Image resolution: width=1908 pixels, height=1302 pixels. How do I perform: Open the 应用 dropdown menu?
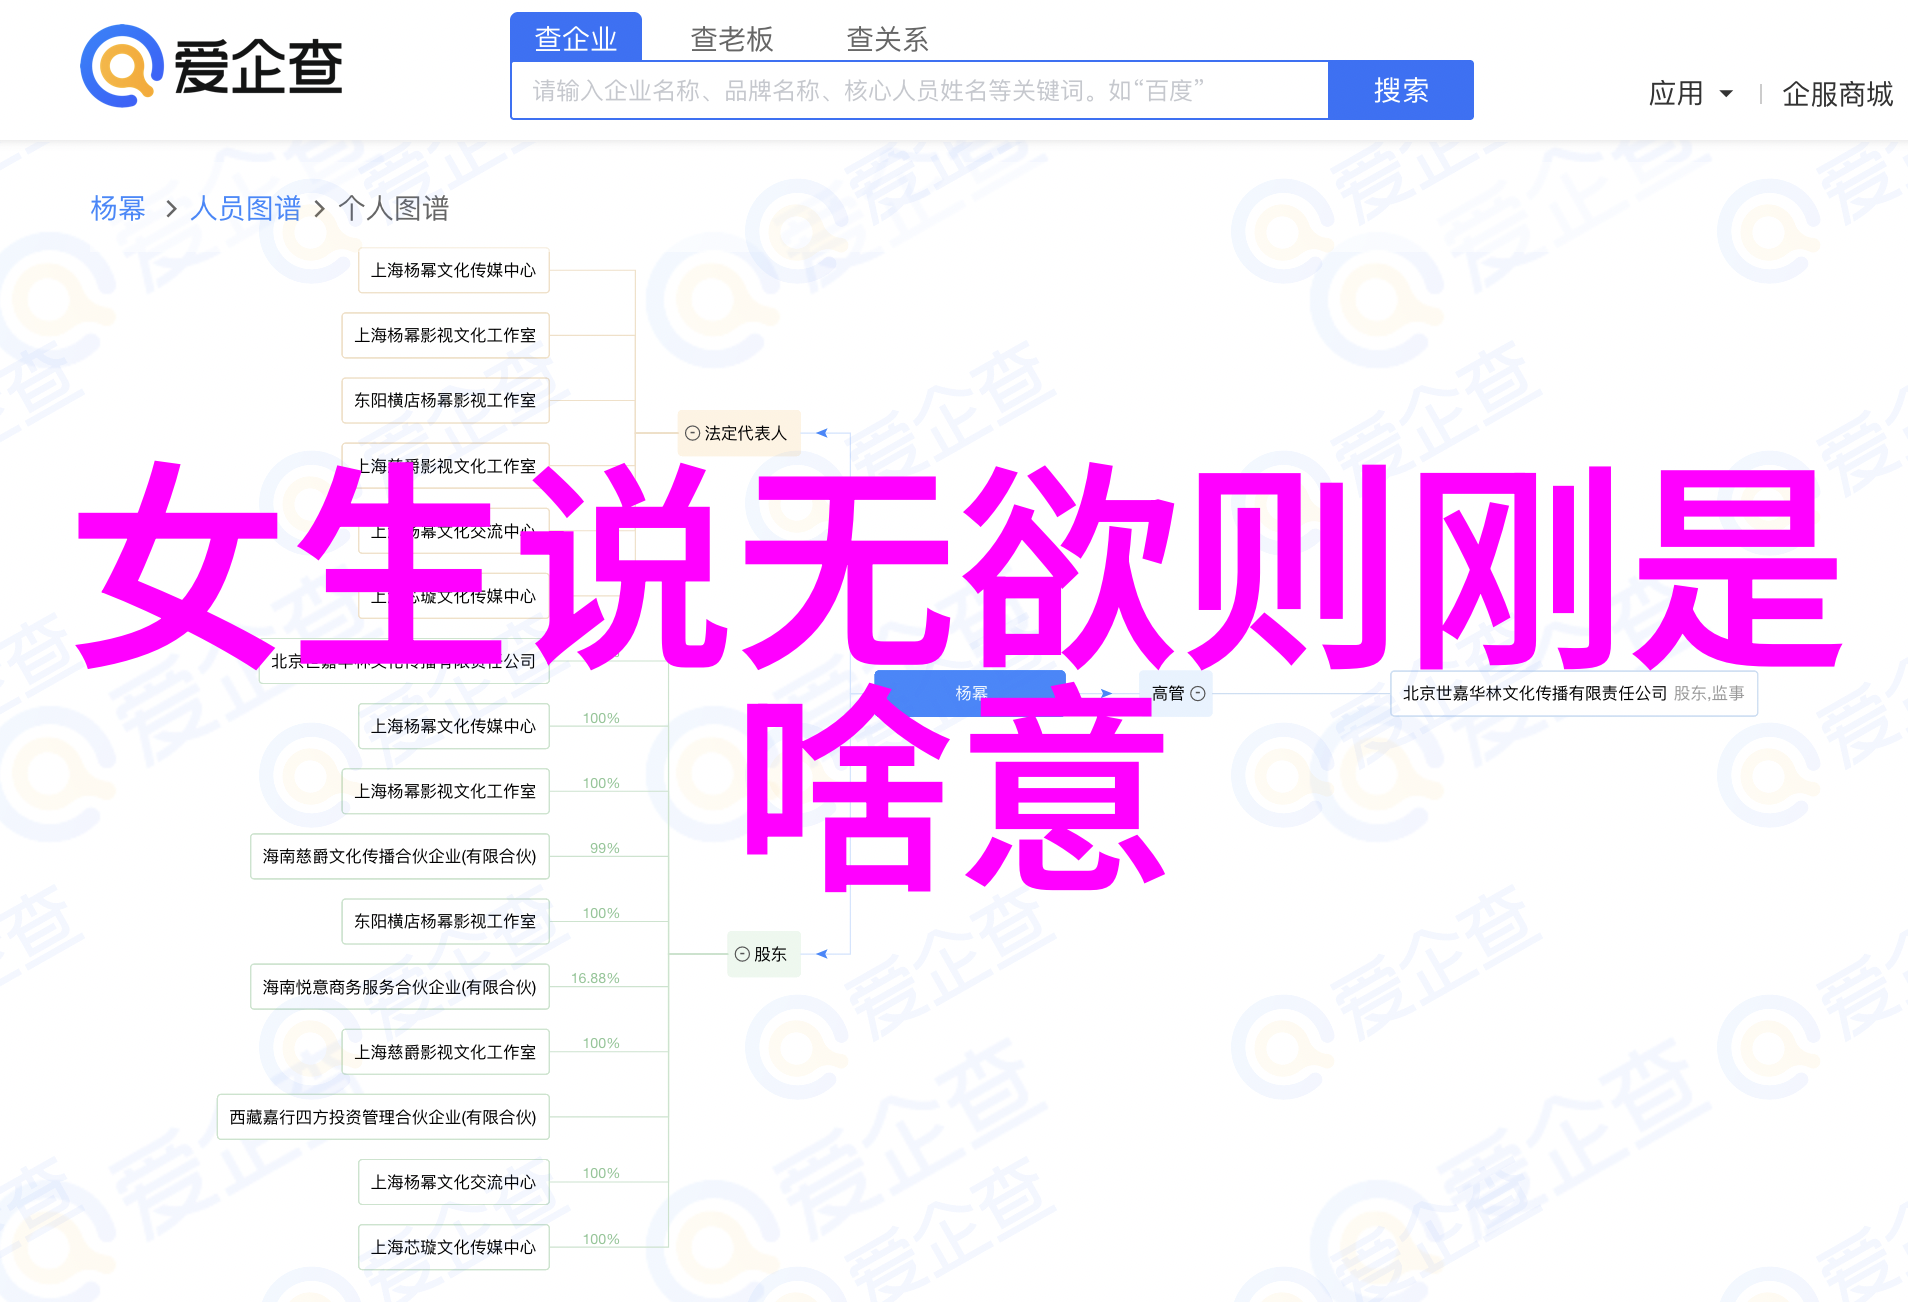coord(1690,94)
